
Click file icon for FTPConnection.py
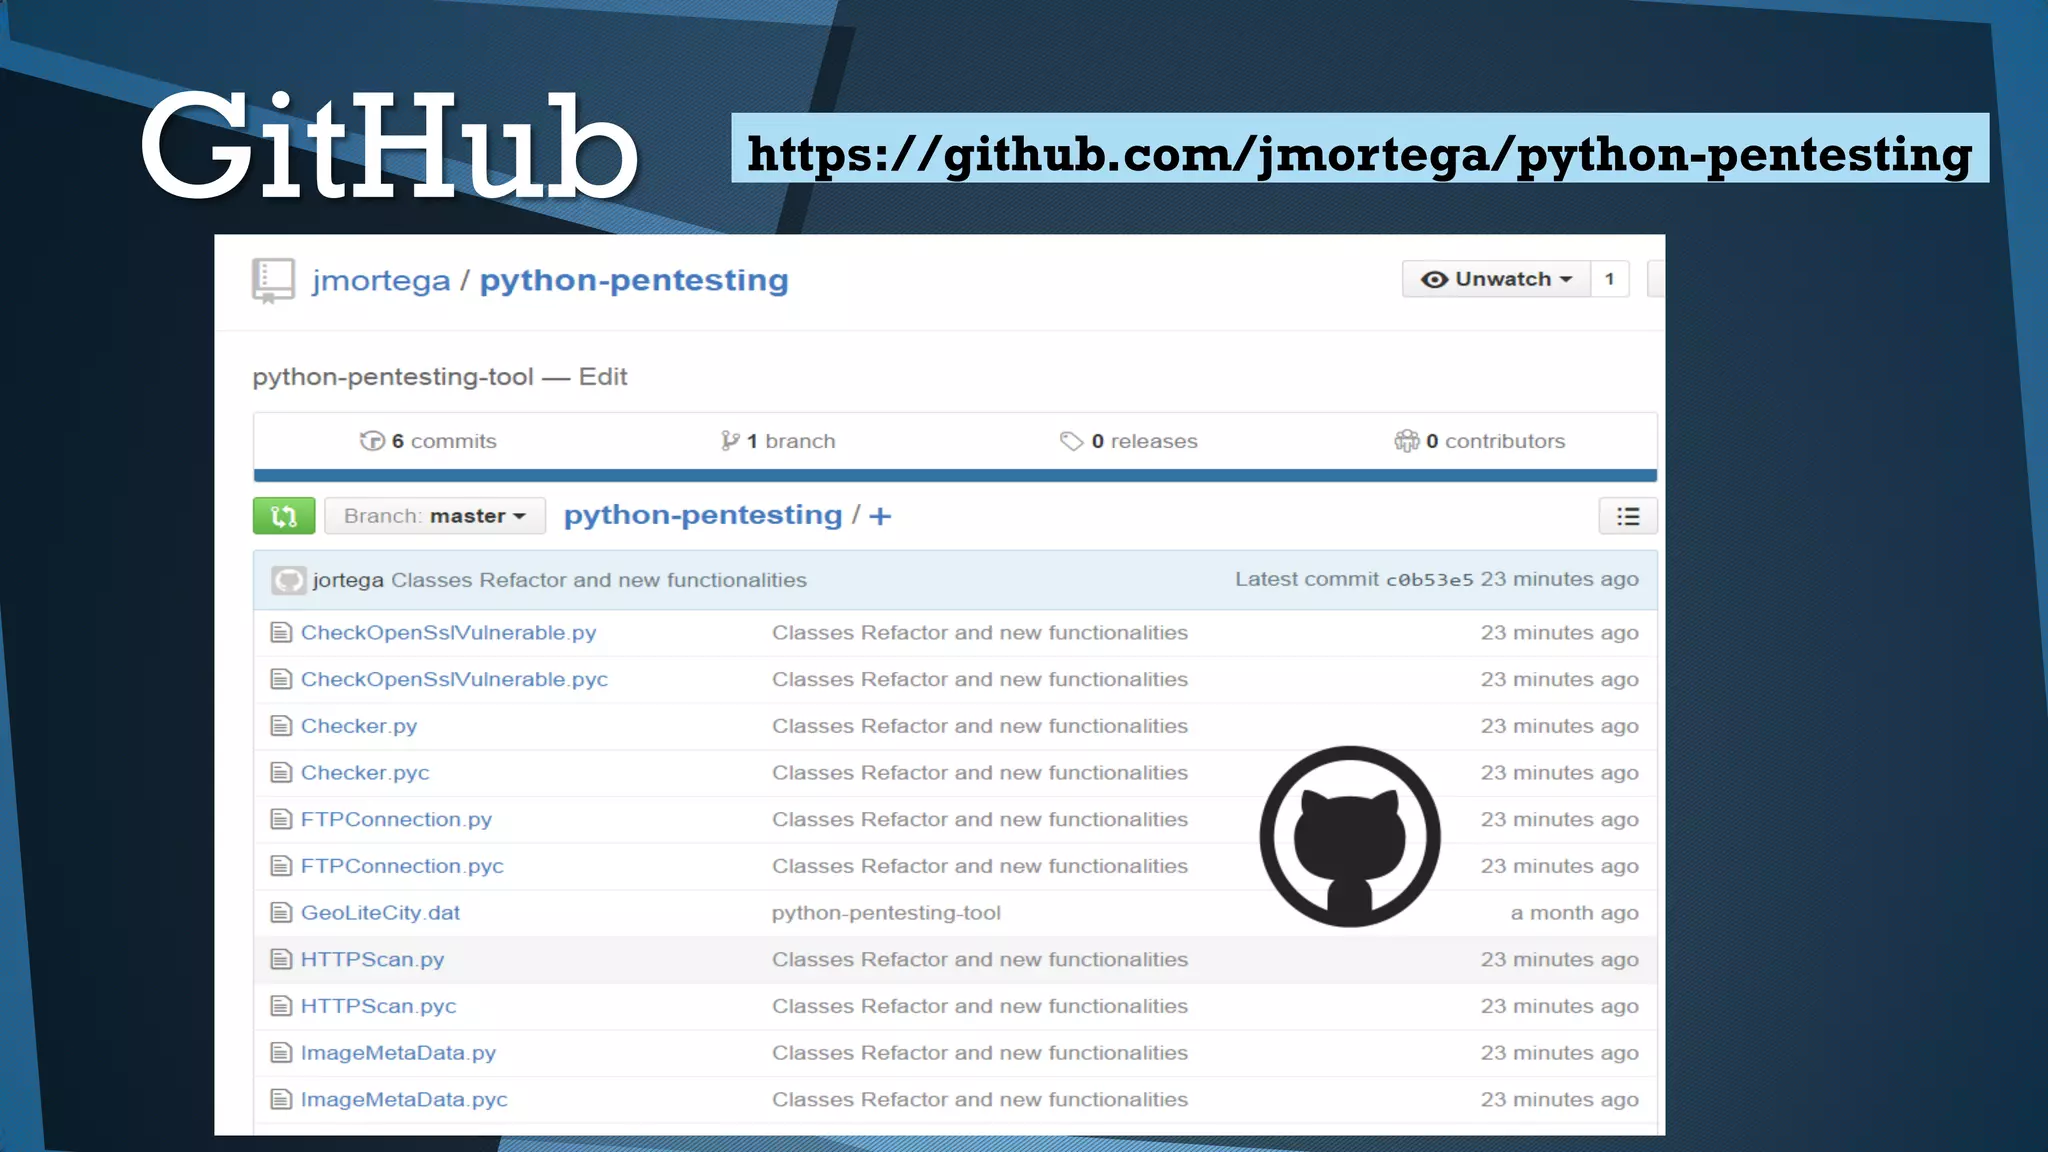[x=281, y=820]
